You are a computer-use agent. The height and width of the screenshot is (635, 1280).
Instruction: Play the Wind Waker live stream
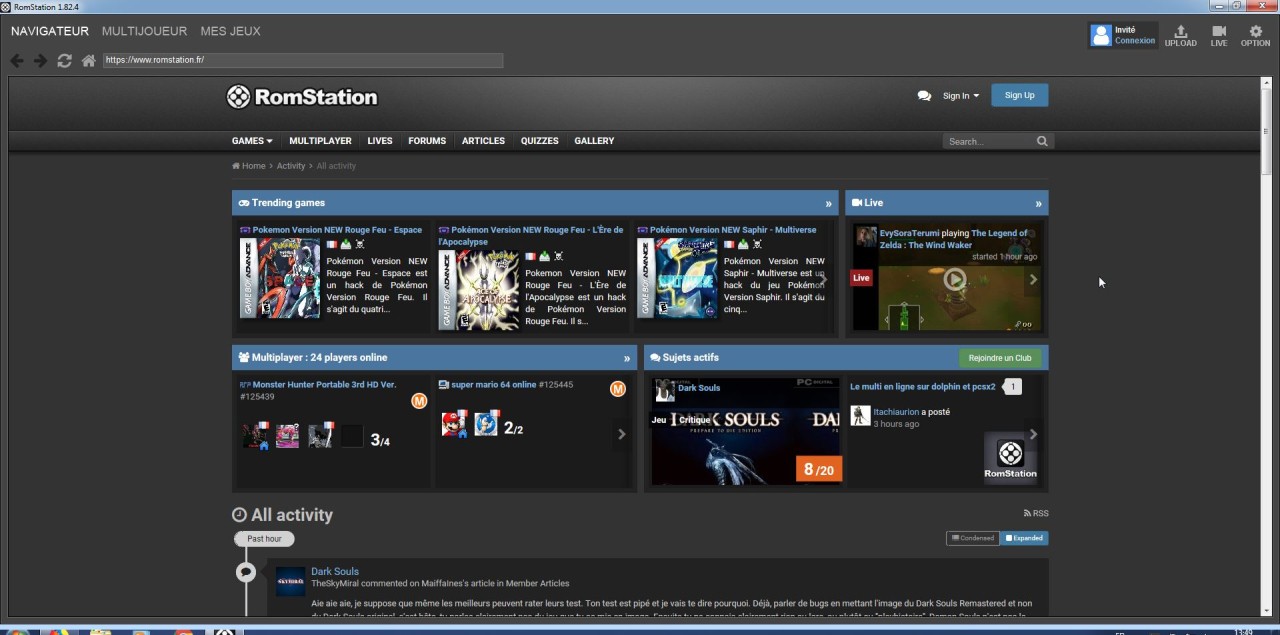pos(955,280)
